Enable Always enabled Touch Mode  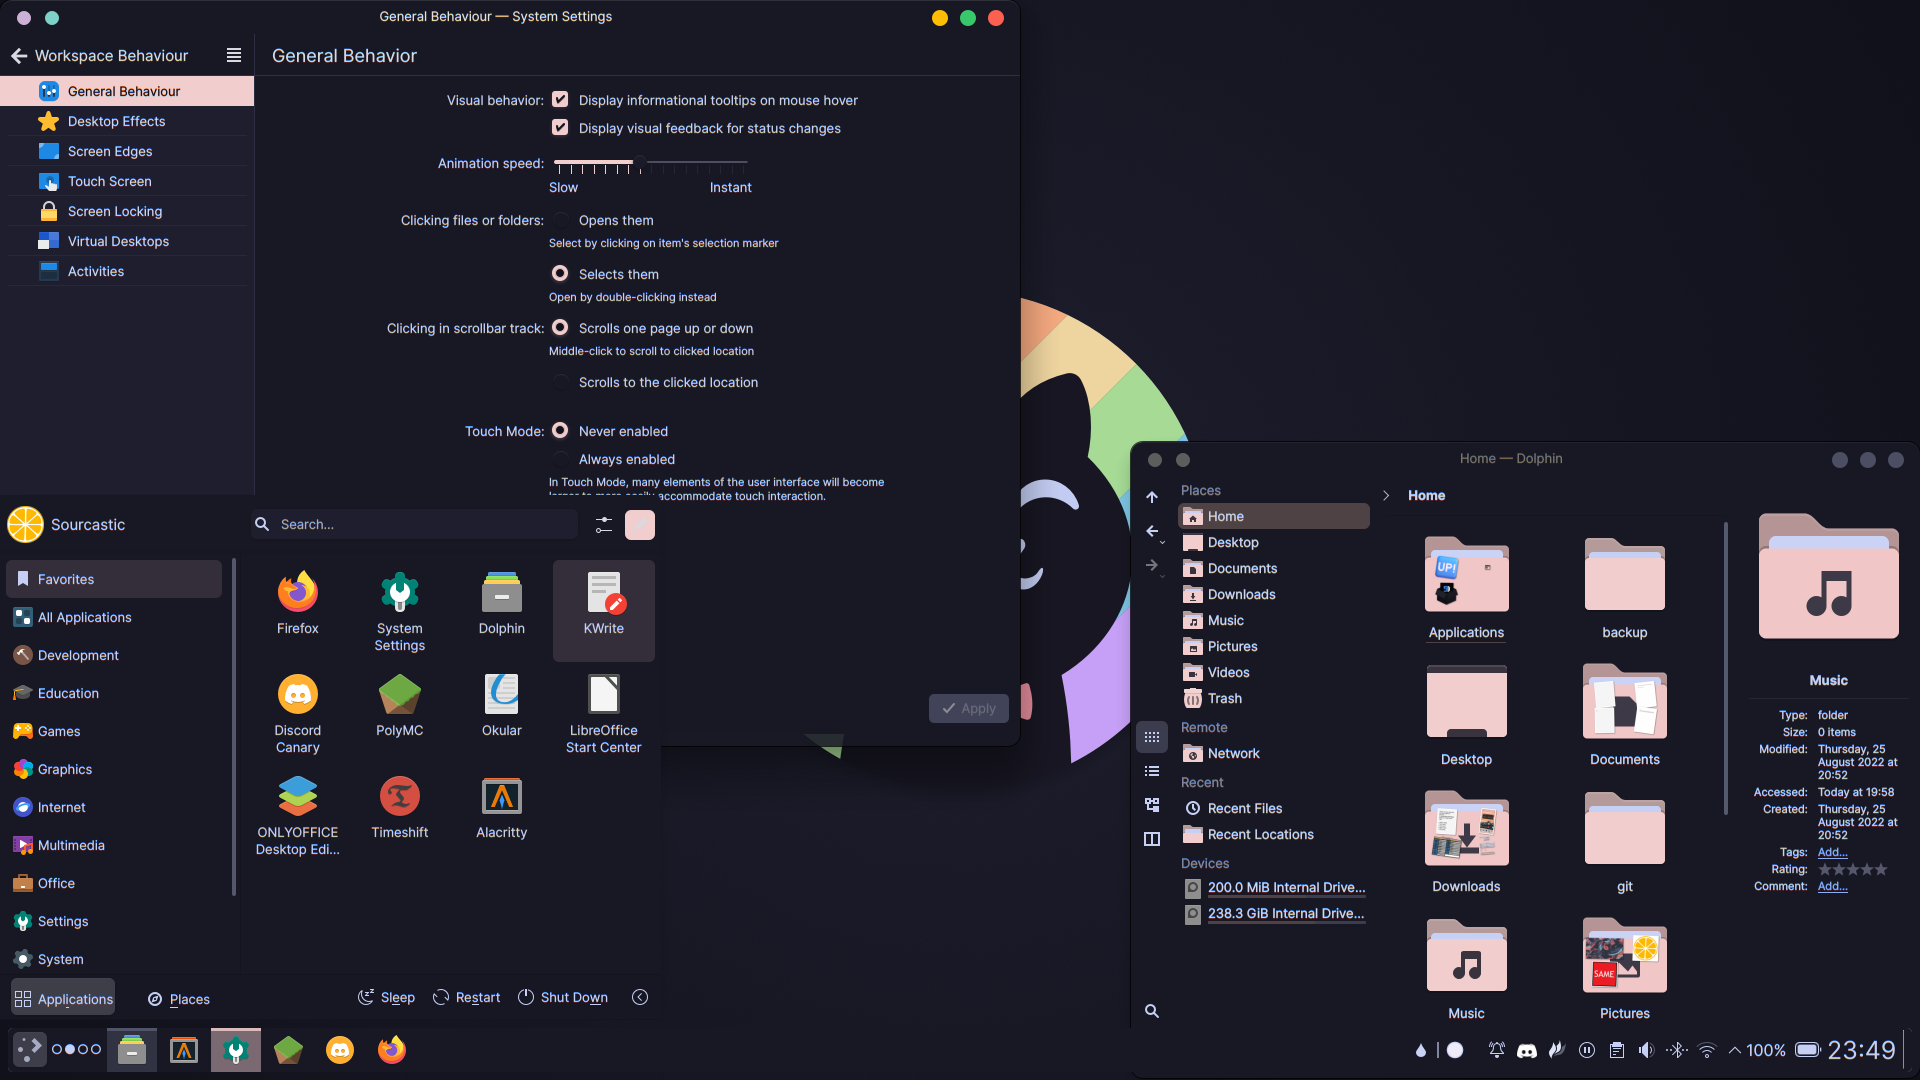click(x=561, y=459)
